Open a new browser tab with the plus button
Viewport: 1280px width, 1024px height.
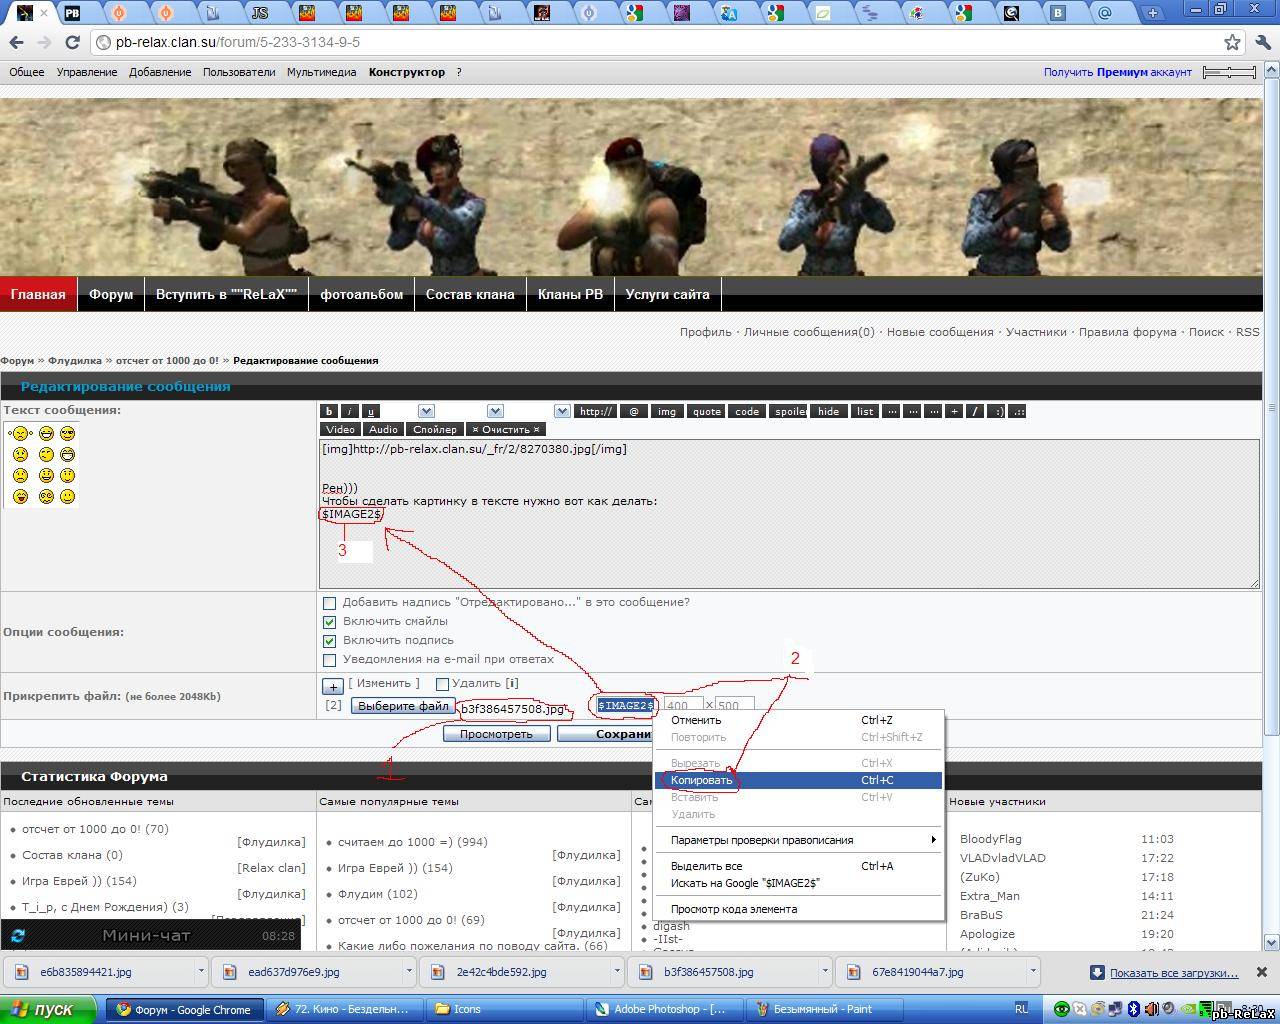1153,13
